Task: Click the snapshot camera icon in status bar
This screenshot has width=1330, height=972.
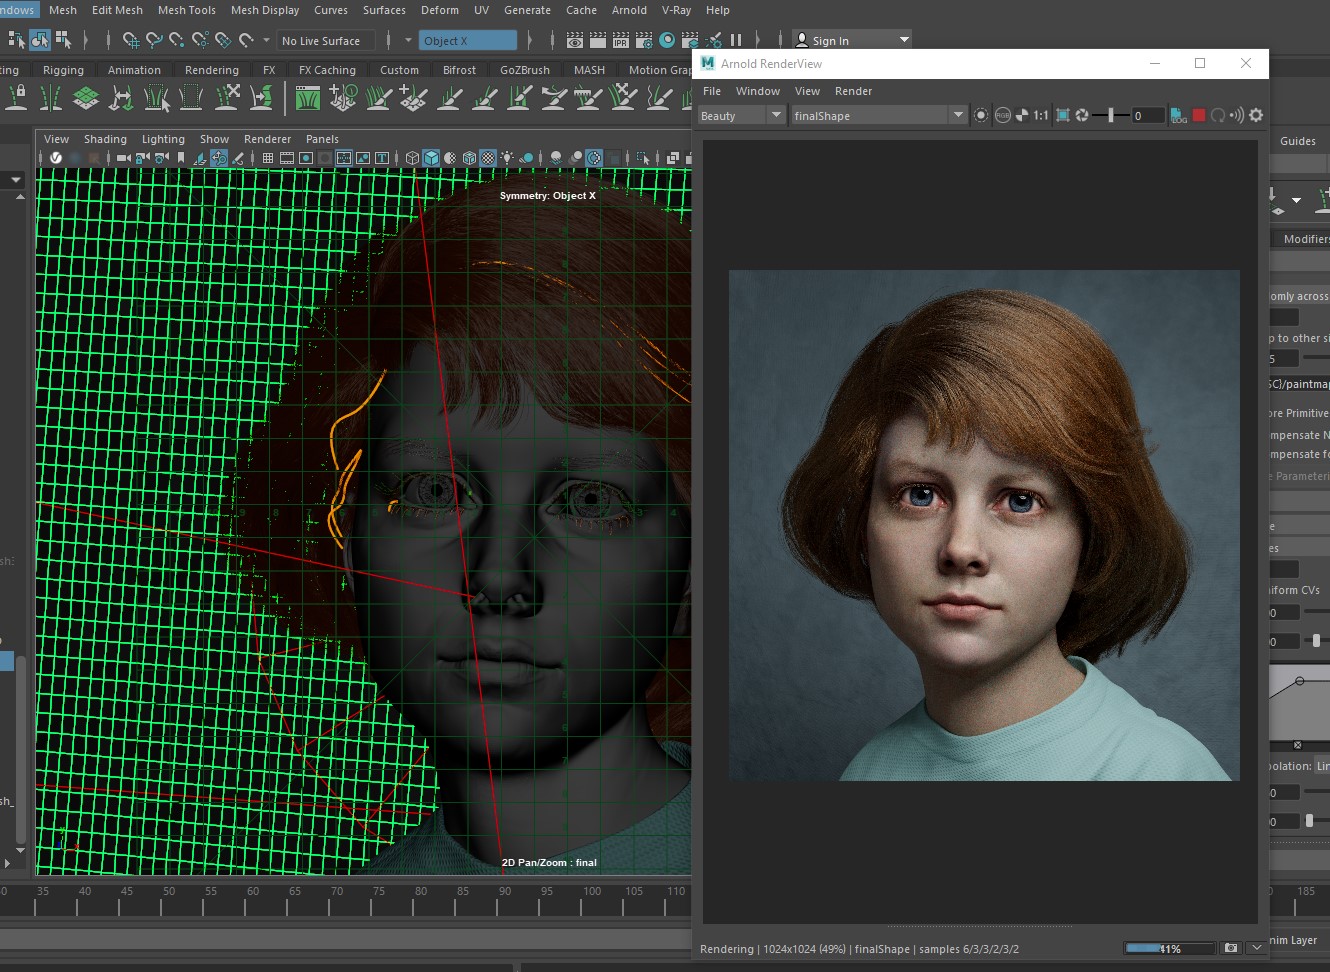Action: point(1231,948)
